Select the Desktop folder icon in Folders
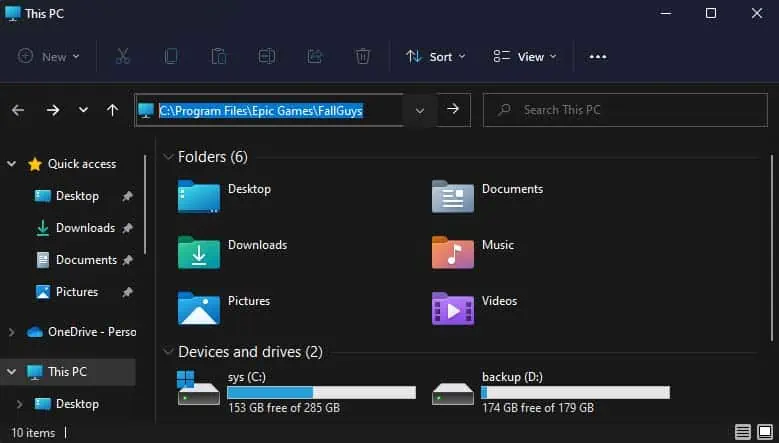 click(199, 196)
